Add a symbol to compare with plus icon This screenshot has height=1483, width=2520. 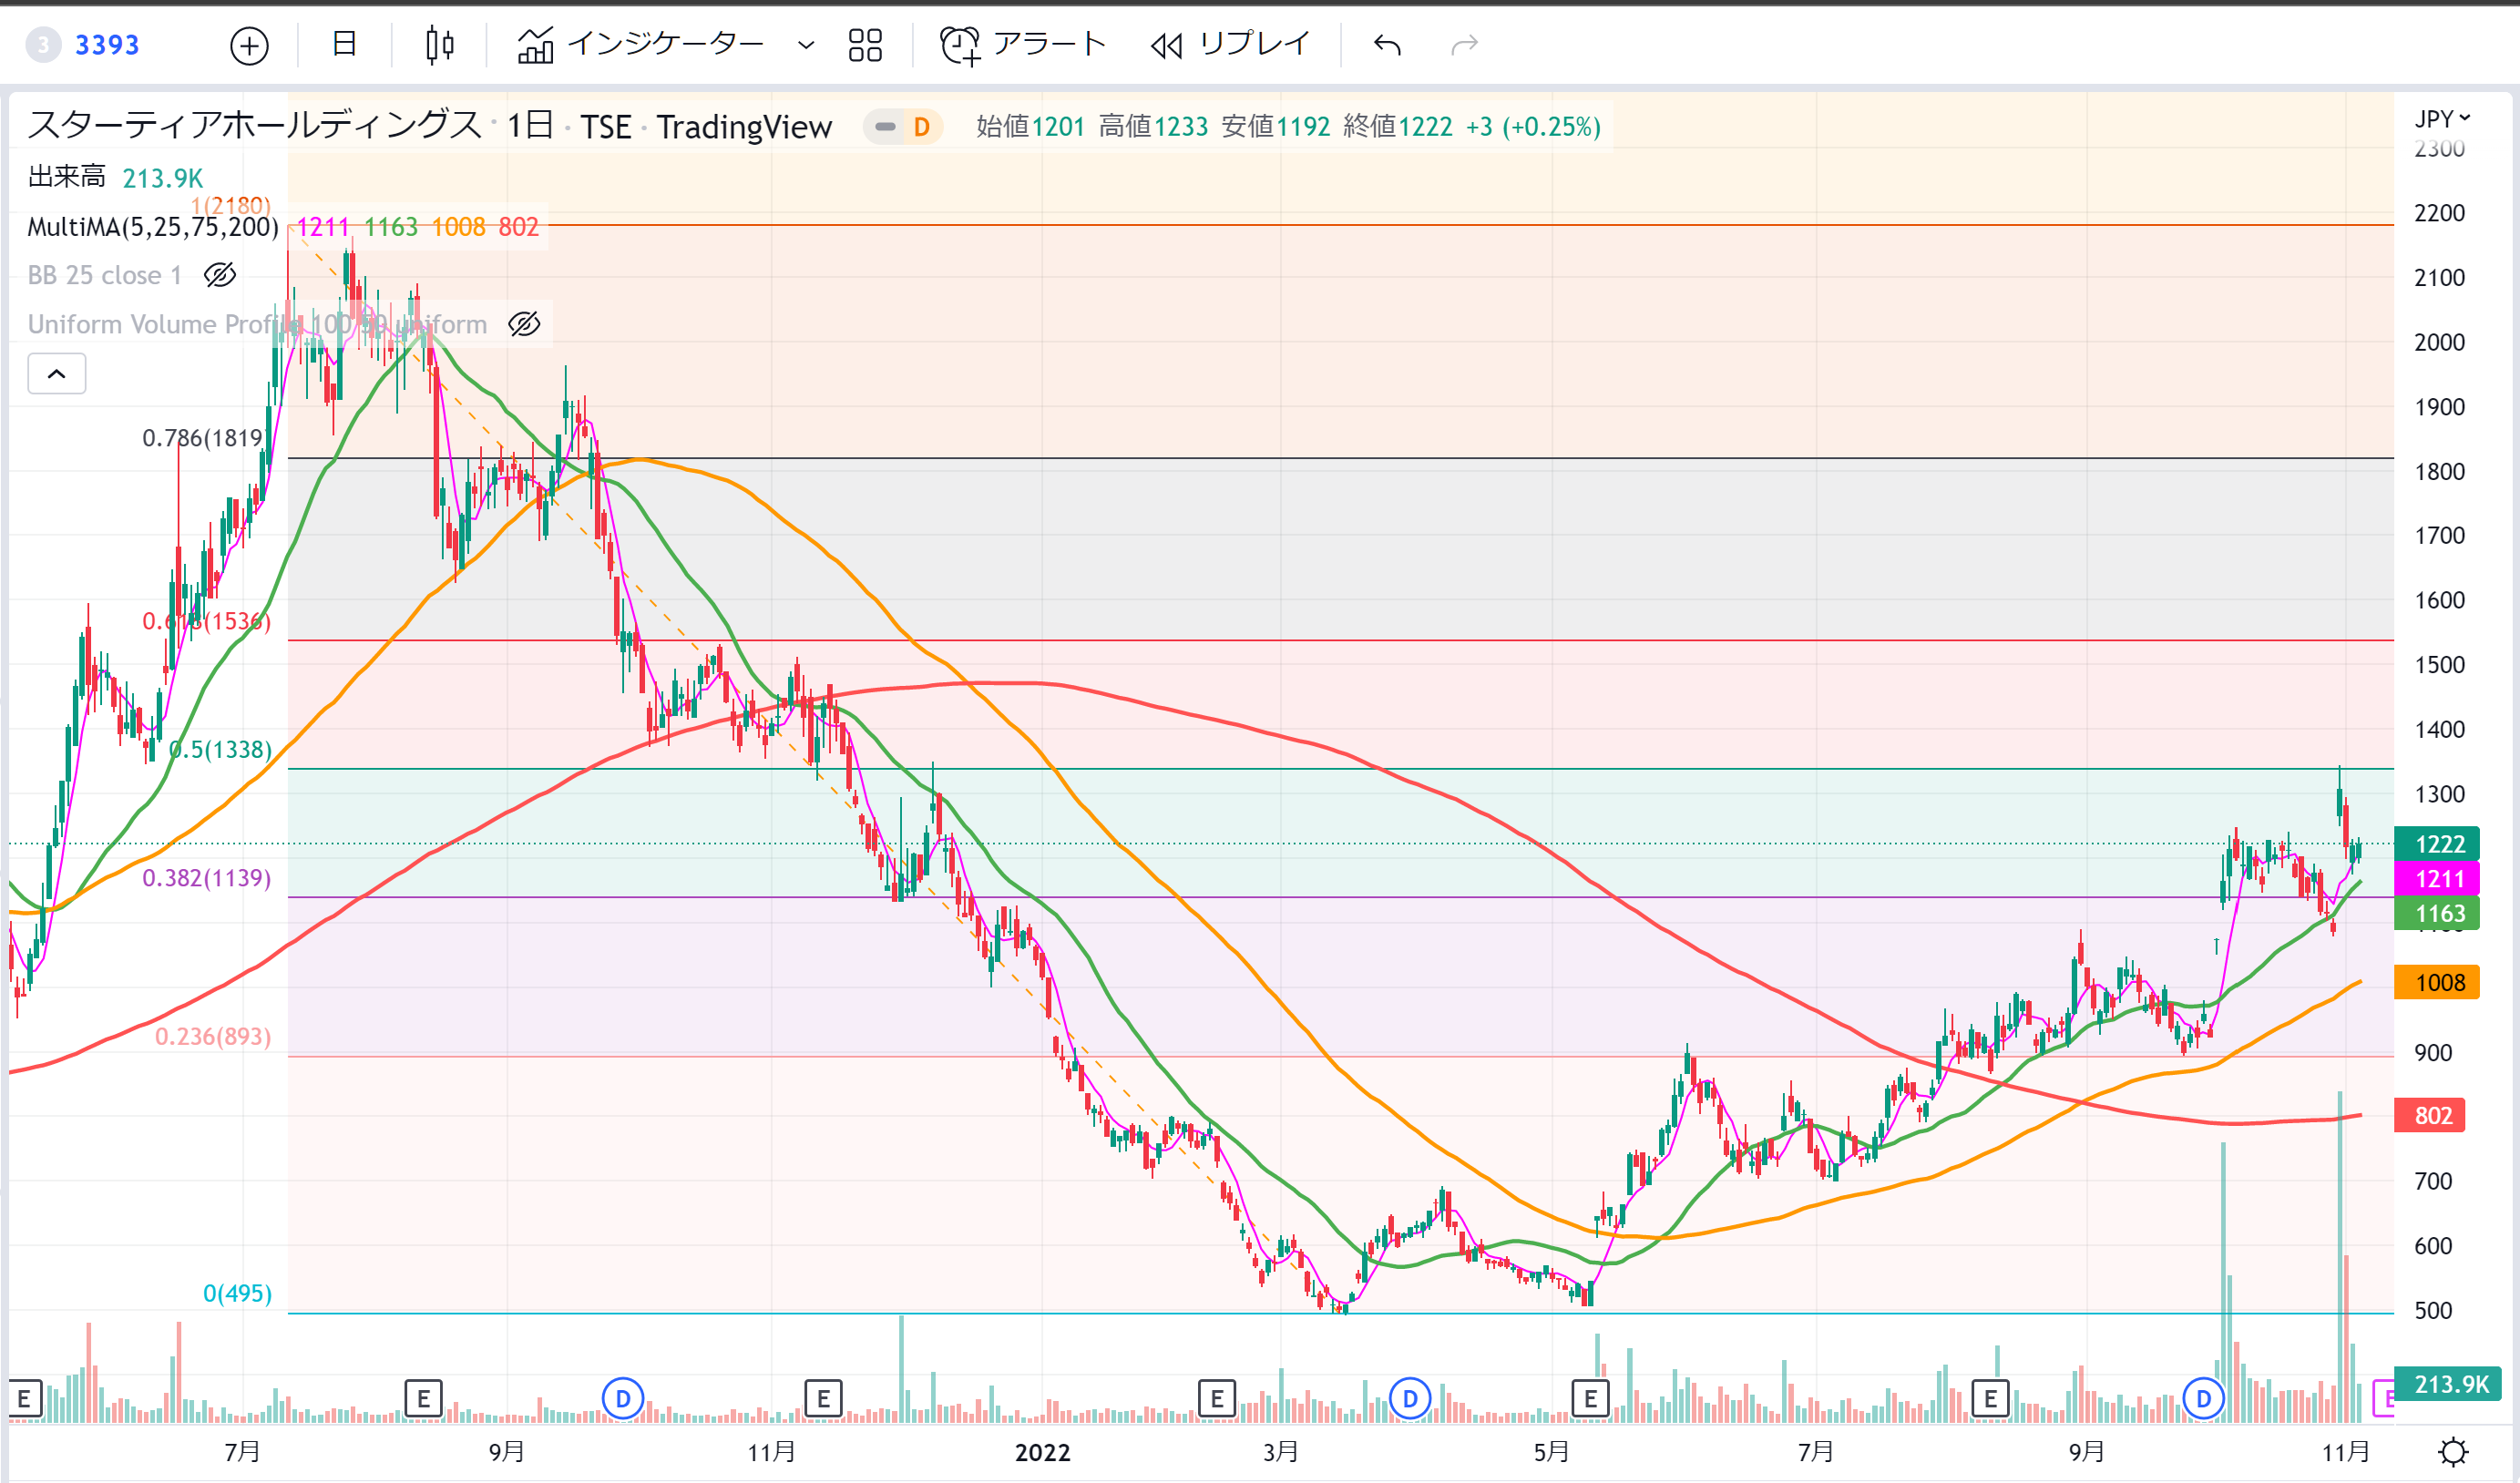(249, 45)
